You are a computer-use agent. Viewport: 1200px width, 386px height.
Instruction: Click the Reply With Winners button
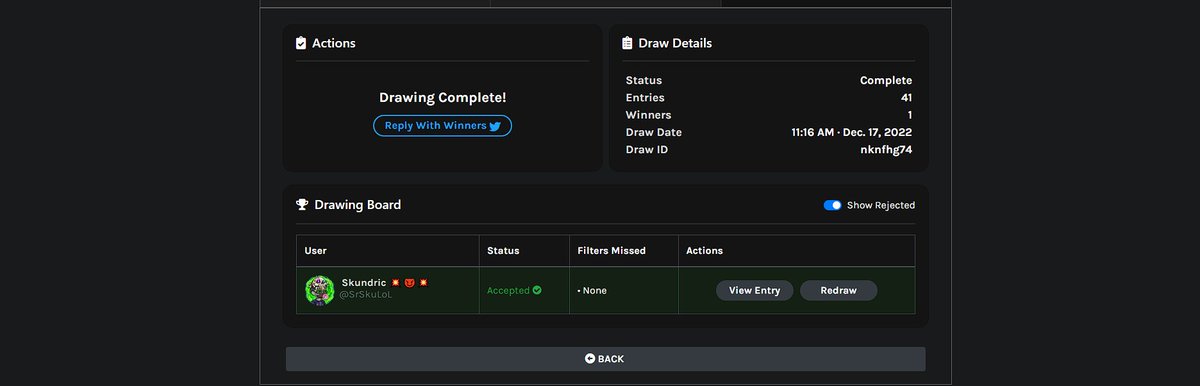[442, 126]
